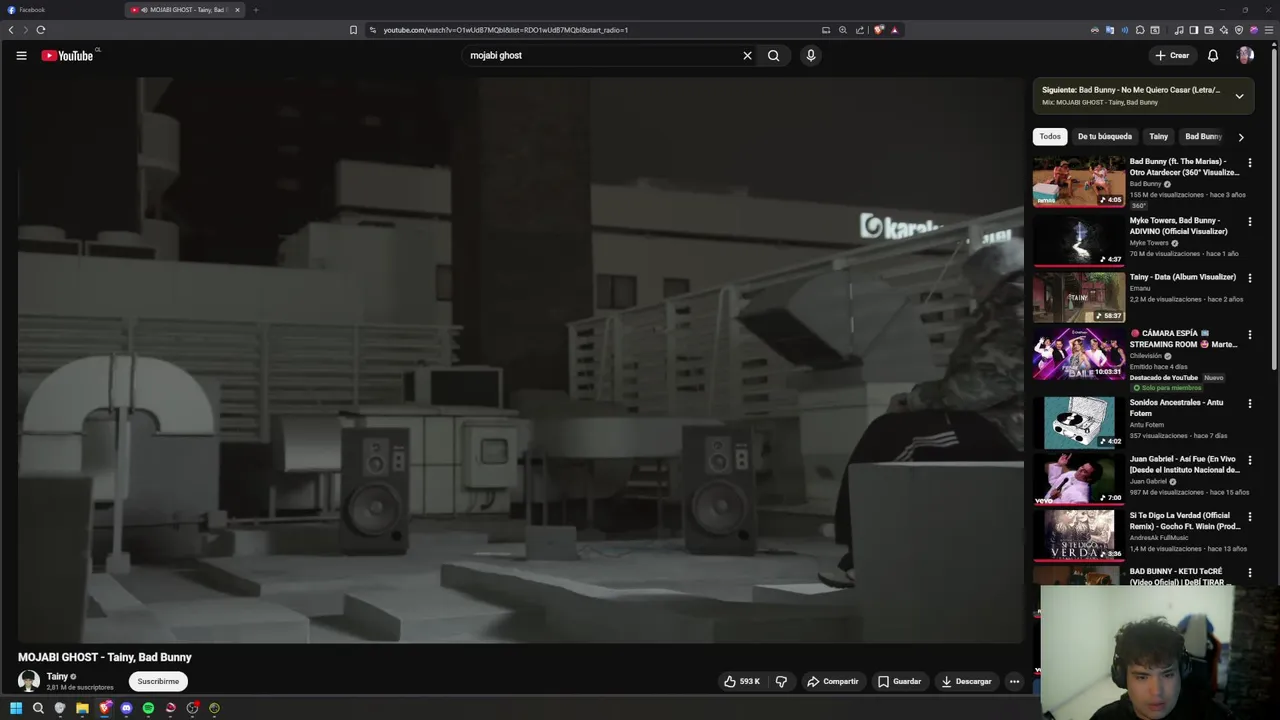Subscribe with the Suscribirme button
This screenshot has height=720, width=1280.
158,681
